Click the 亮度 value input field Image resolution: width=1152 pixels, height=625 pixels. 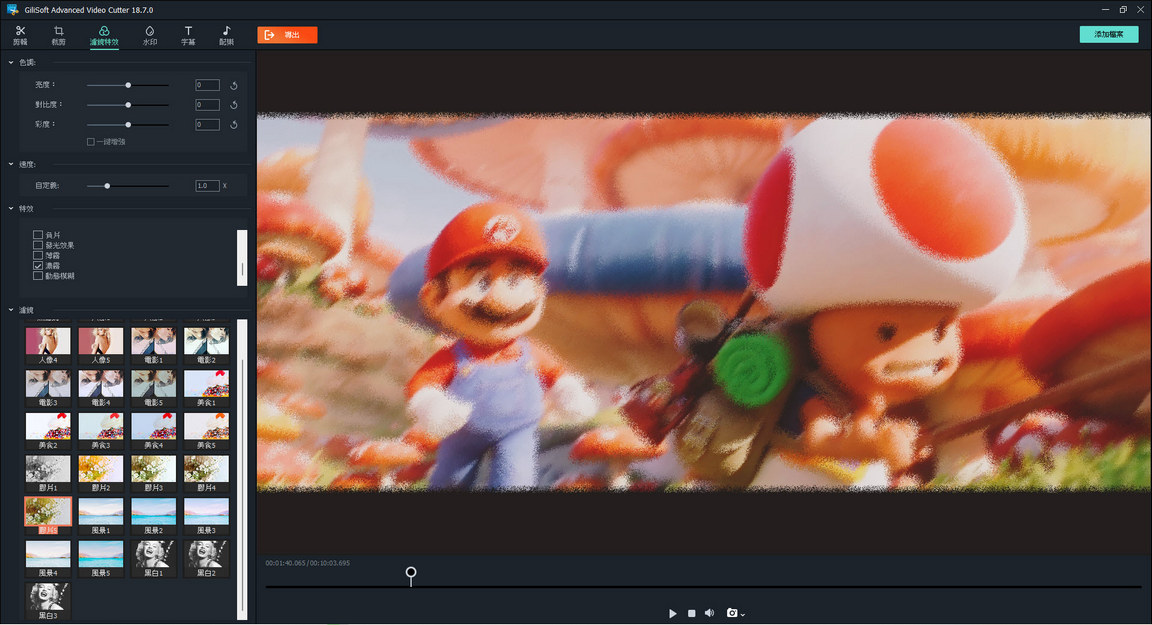207,85
